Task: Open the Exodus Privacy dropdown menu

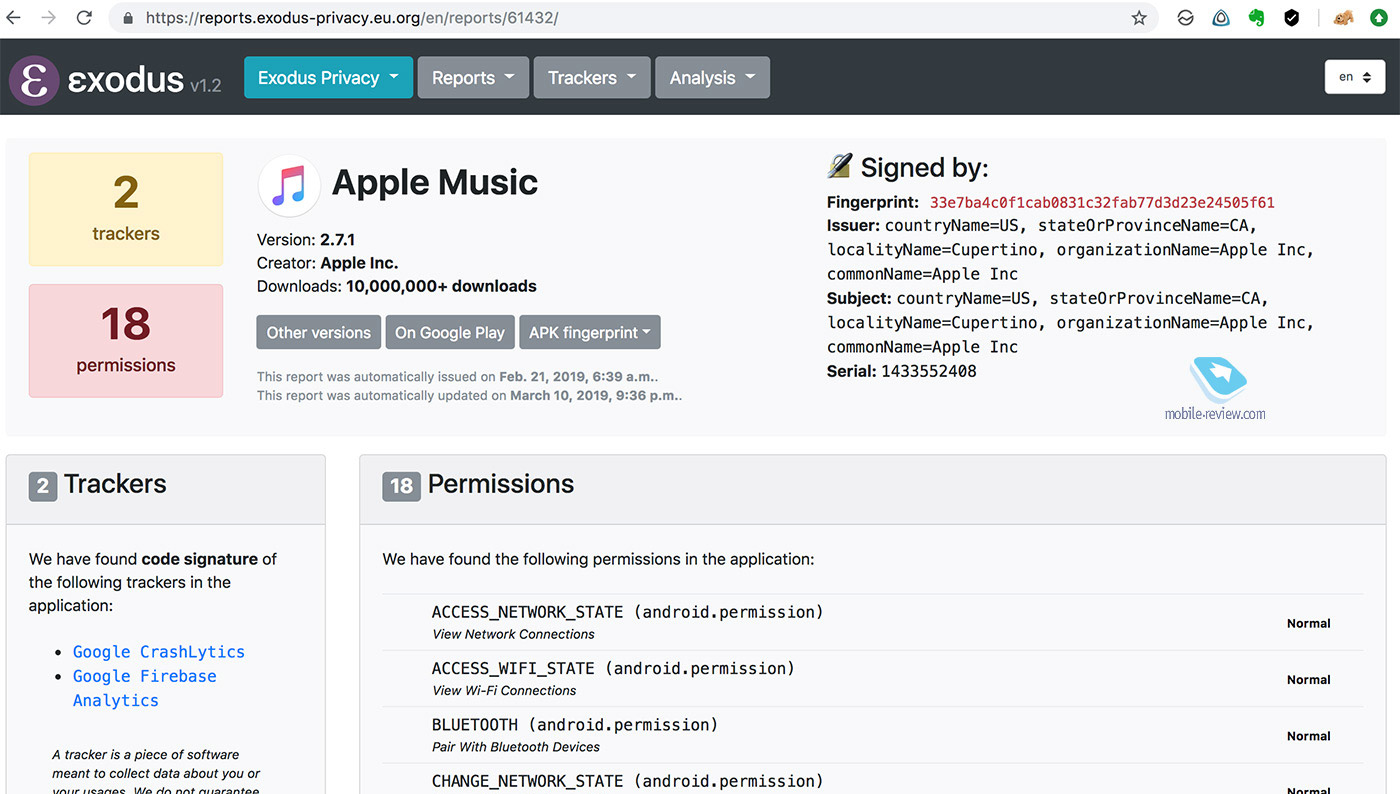Action: tap(328, 77)
